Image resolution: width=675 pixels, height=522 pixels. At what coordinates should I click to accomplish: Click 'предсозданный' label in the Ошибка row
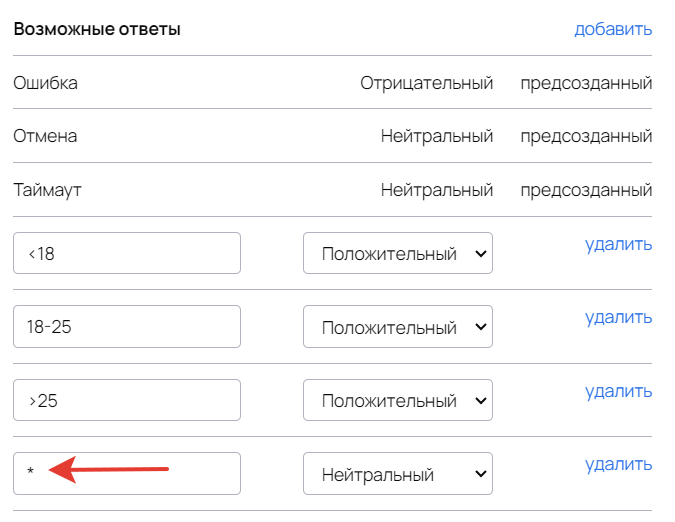pos(586,83)
